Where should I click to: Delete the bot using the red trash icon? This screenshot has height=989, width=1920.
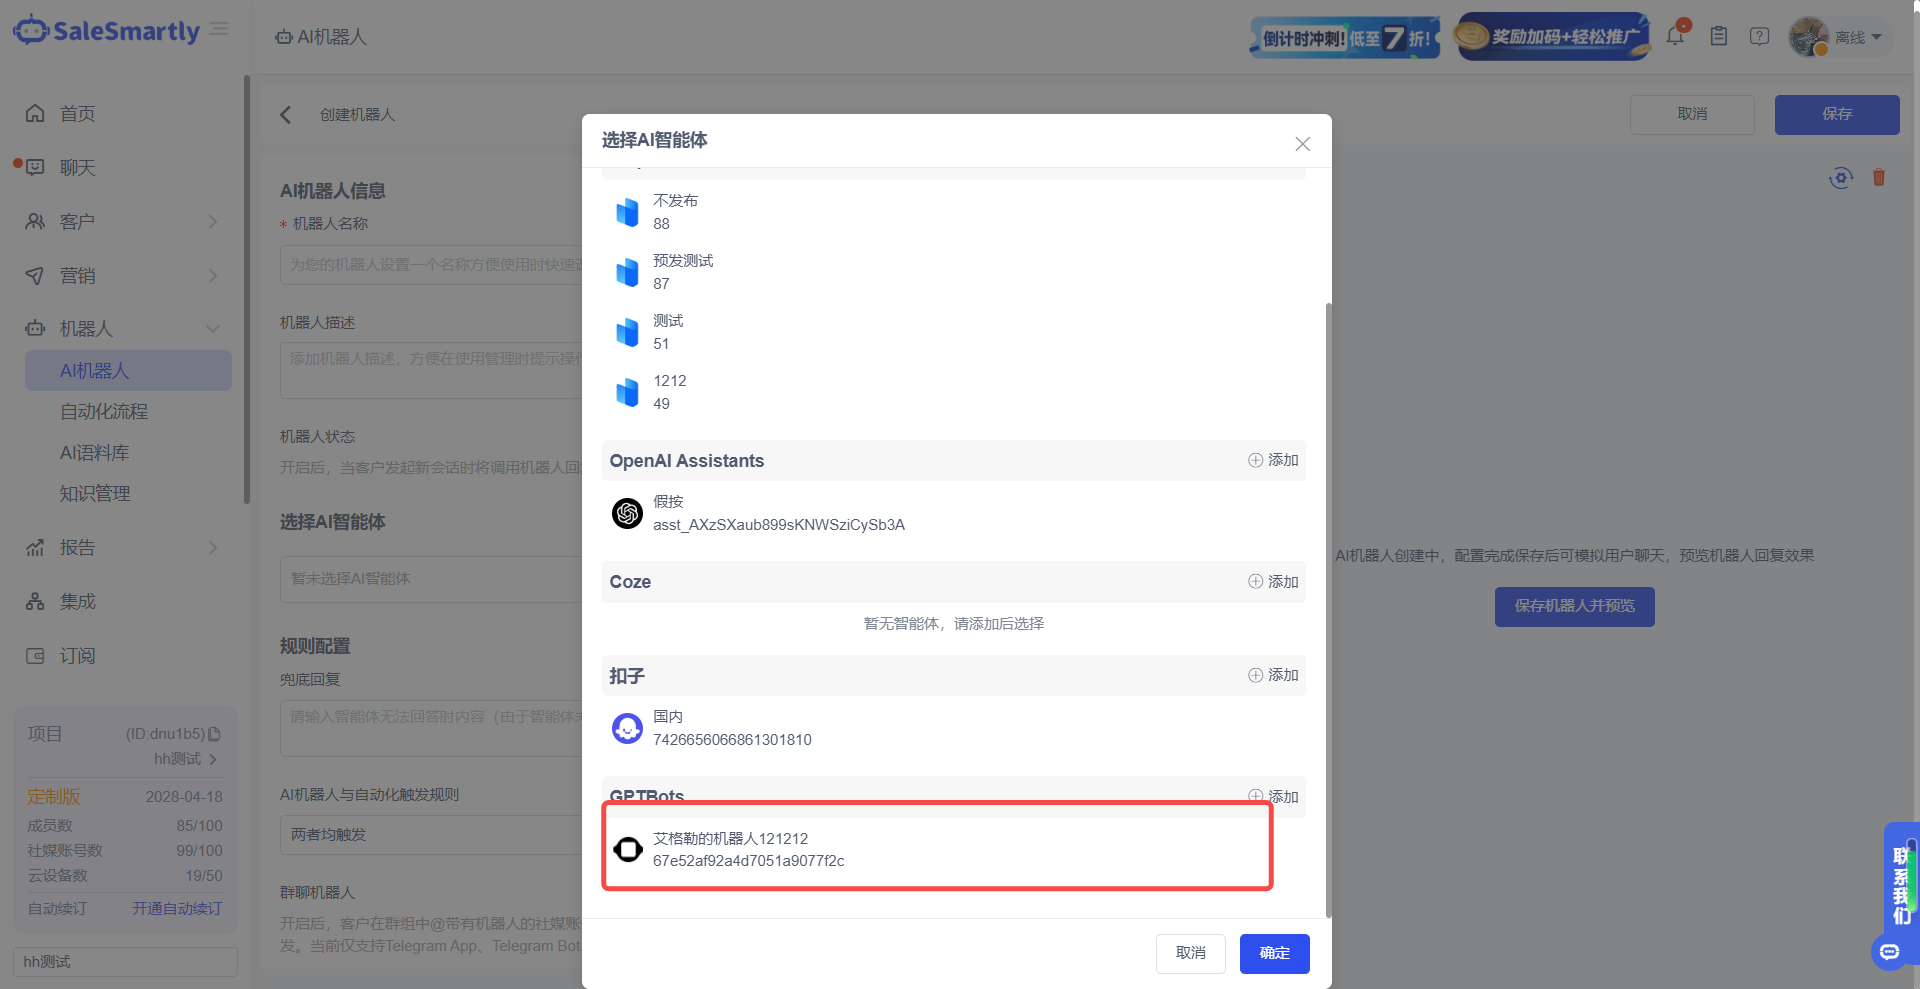tap(1878, 177)
